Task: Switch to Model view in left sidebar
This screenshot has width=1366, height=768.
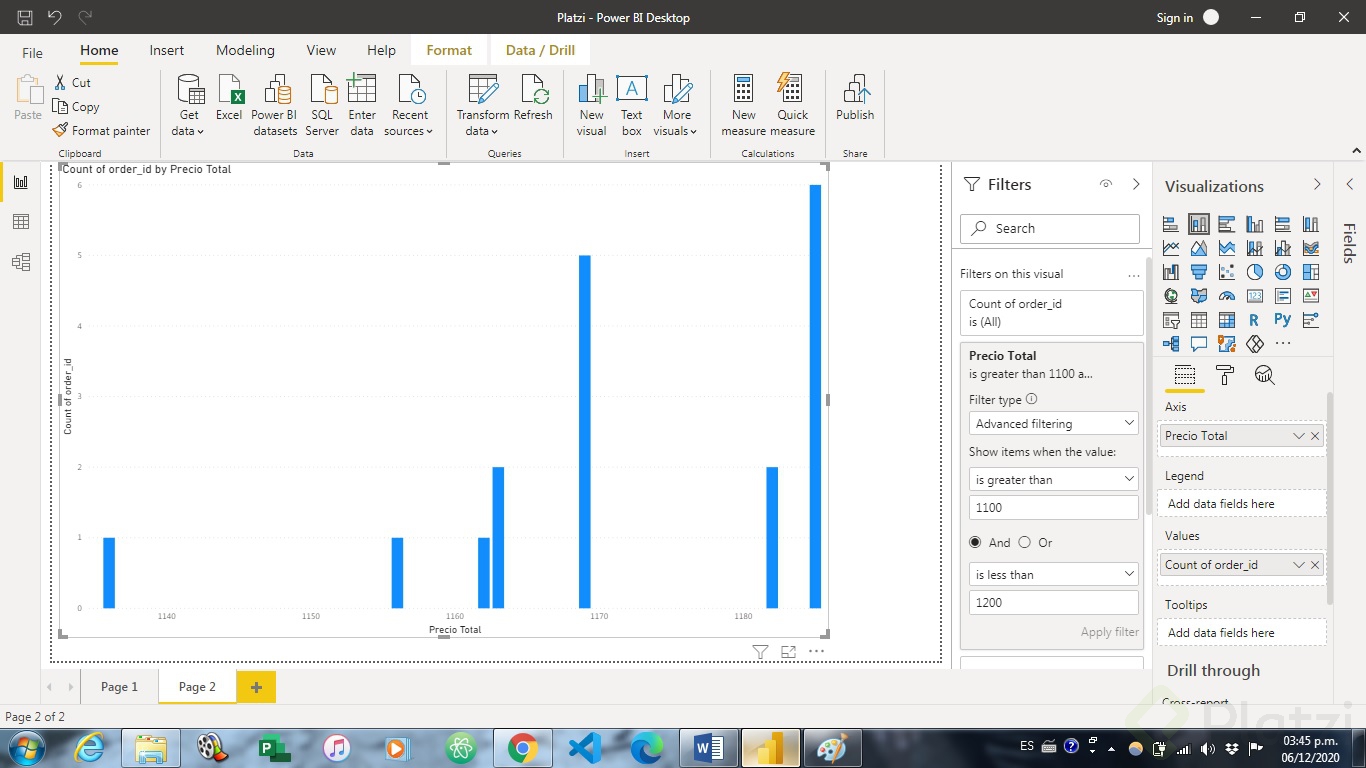Action: pyautogui.click(x=21, y=262)
